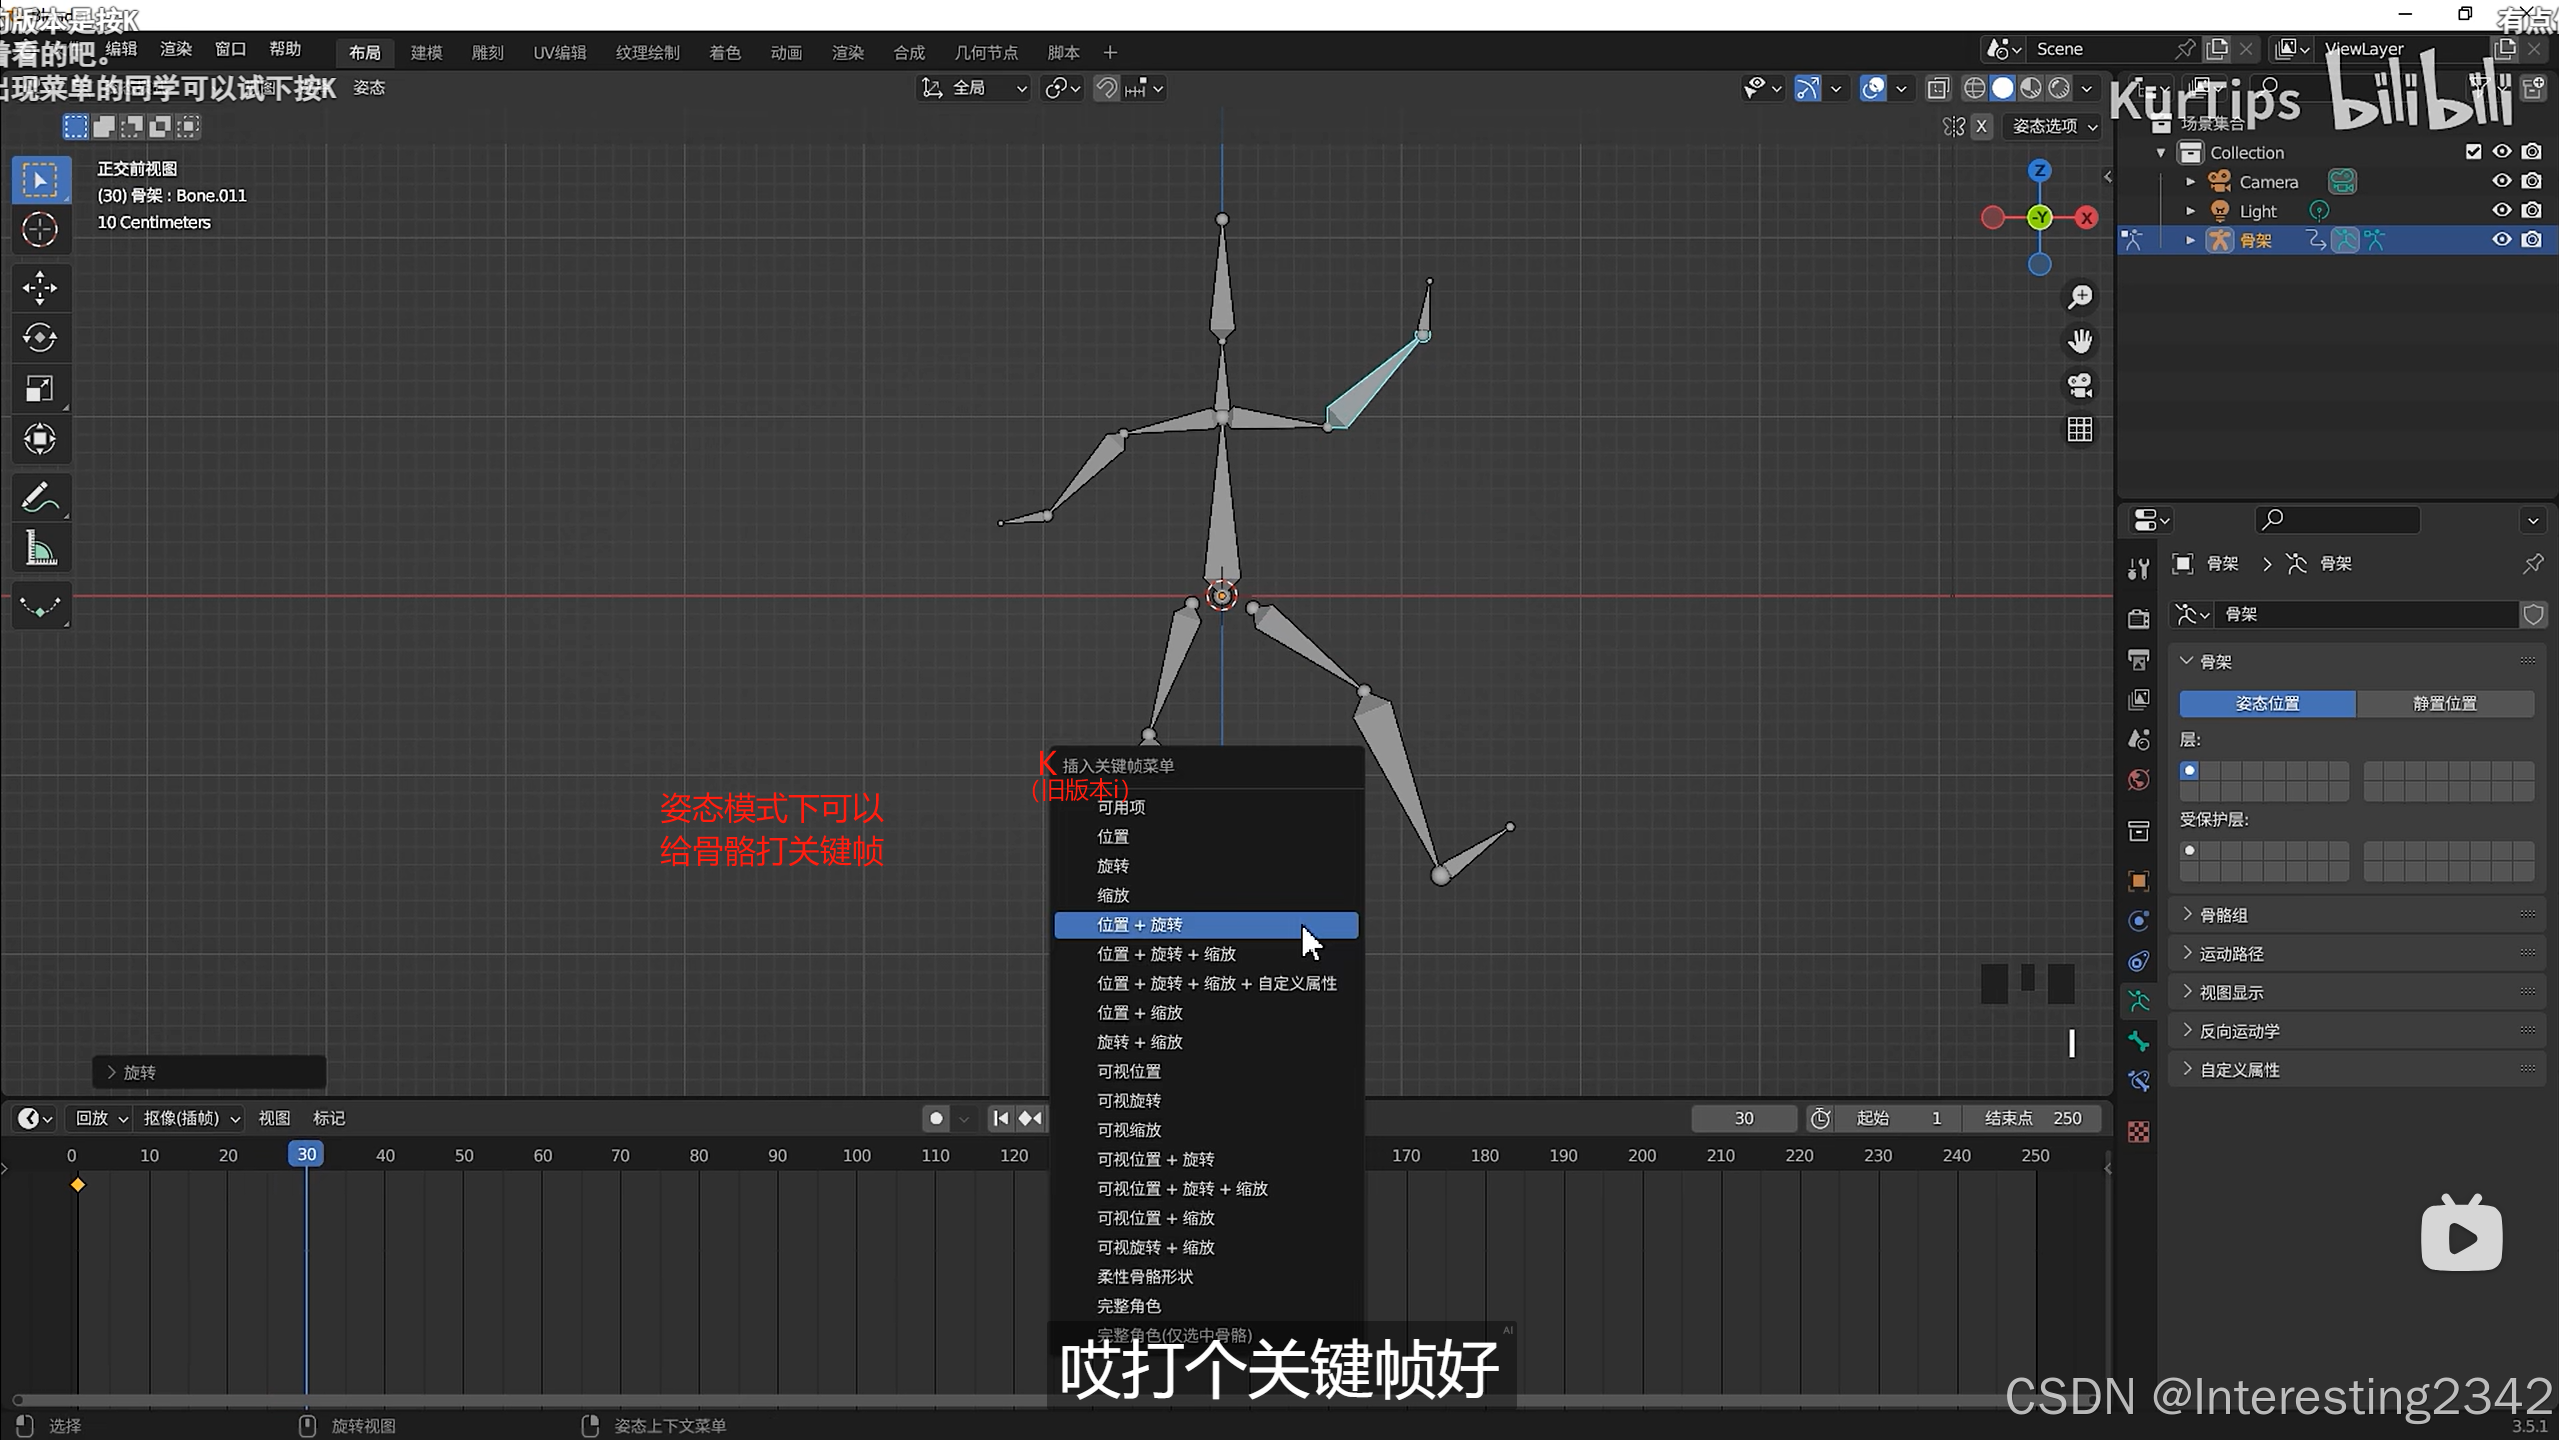2559x1440 pixels.
Task: Click the camera view icon in viewport
Action: pos(2080,386)
